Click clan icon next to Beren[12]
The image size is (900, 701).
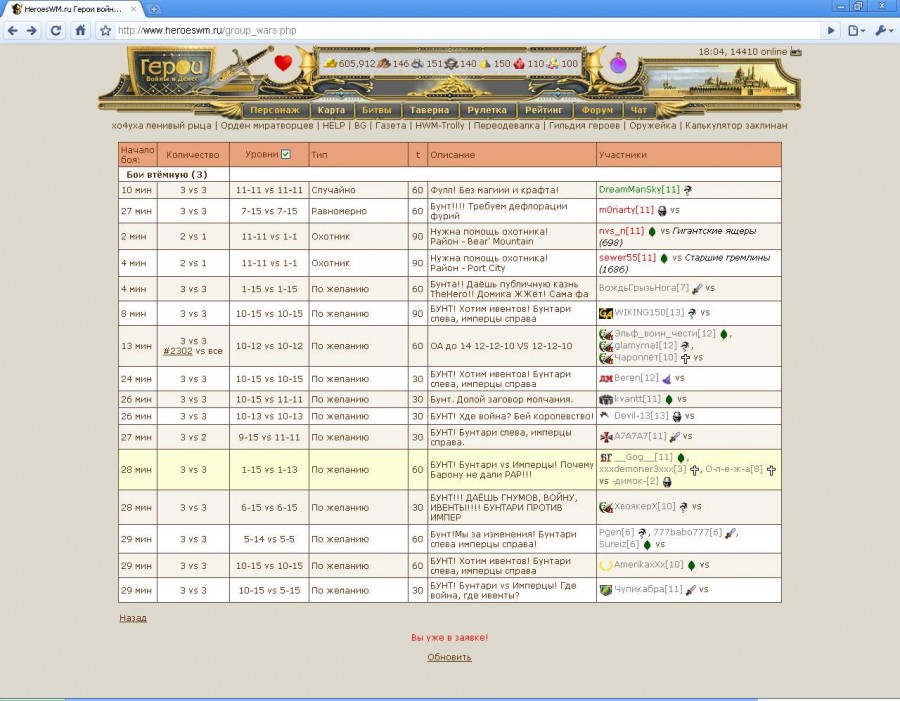click(606, 378)
